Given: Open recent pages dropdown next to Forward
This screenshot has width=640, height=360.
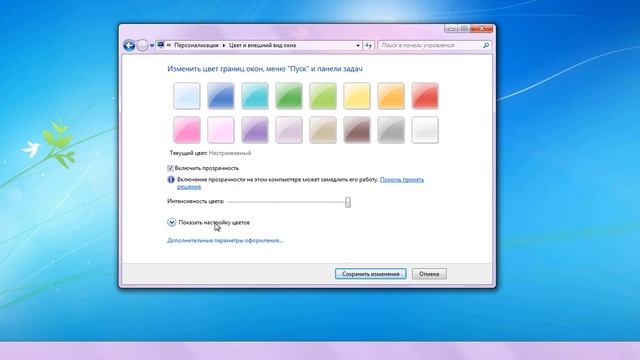Looking at the screenshot, I should pyautogui.click(x=152, y=46).
